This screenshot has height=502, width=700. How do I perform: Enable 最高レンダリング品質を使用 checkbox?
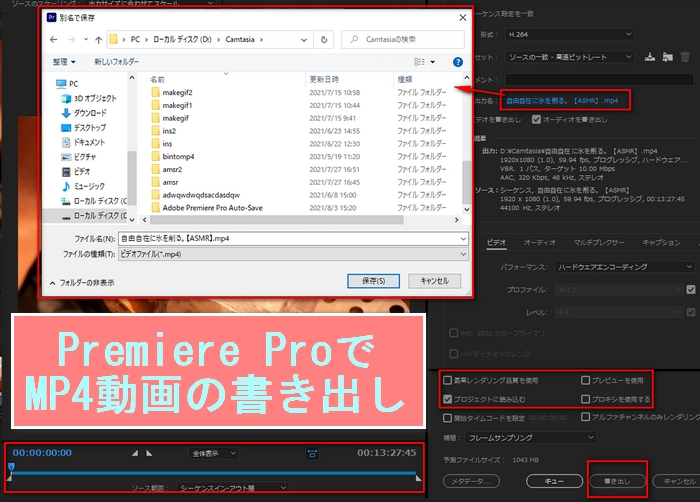pos(447,380)
